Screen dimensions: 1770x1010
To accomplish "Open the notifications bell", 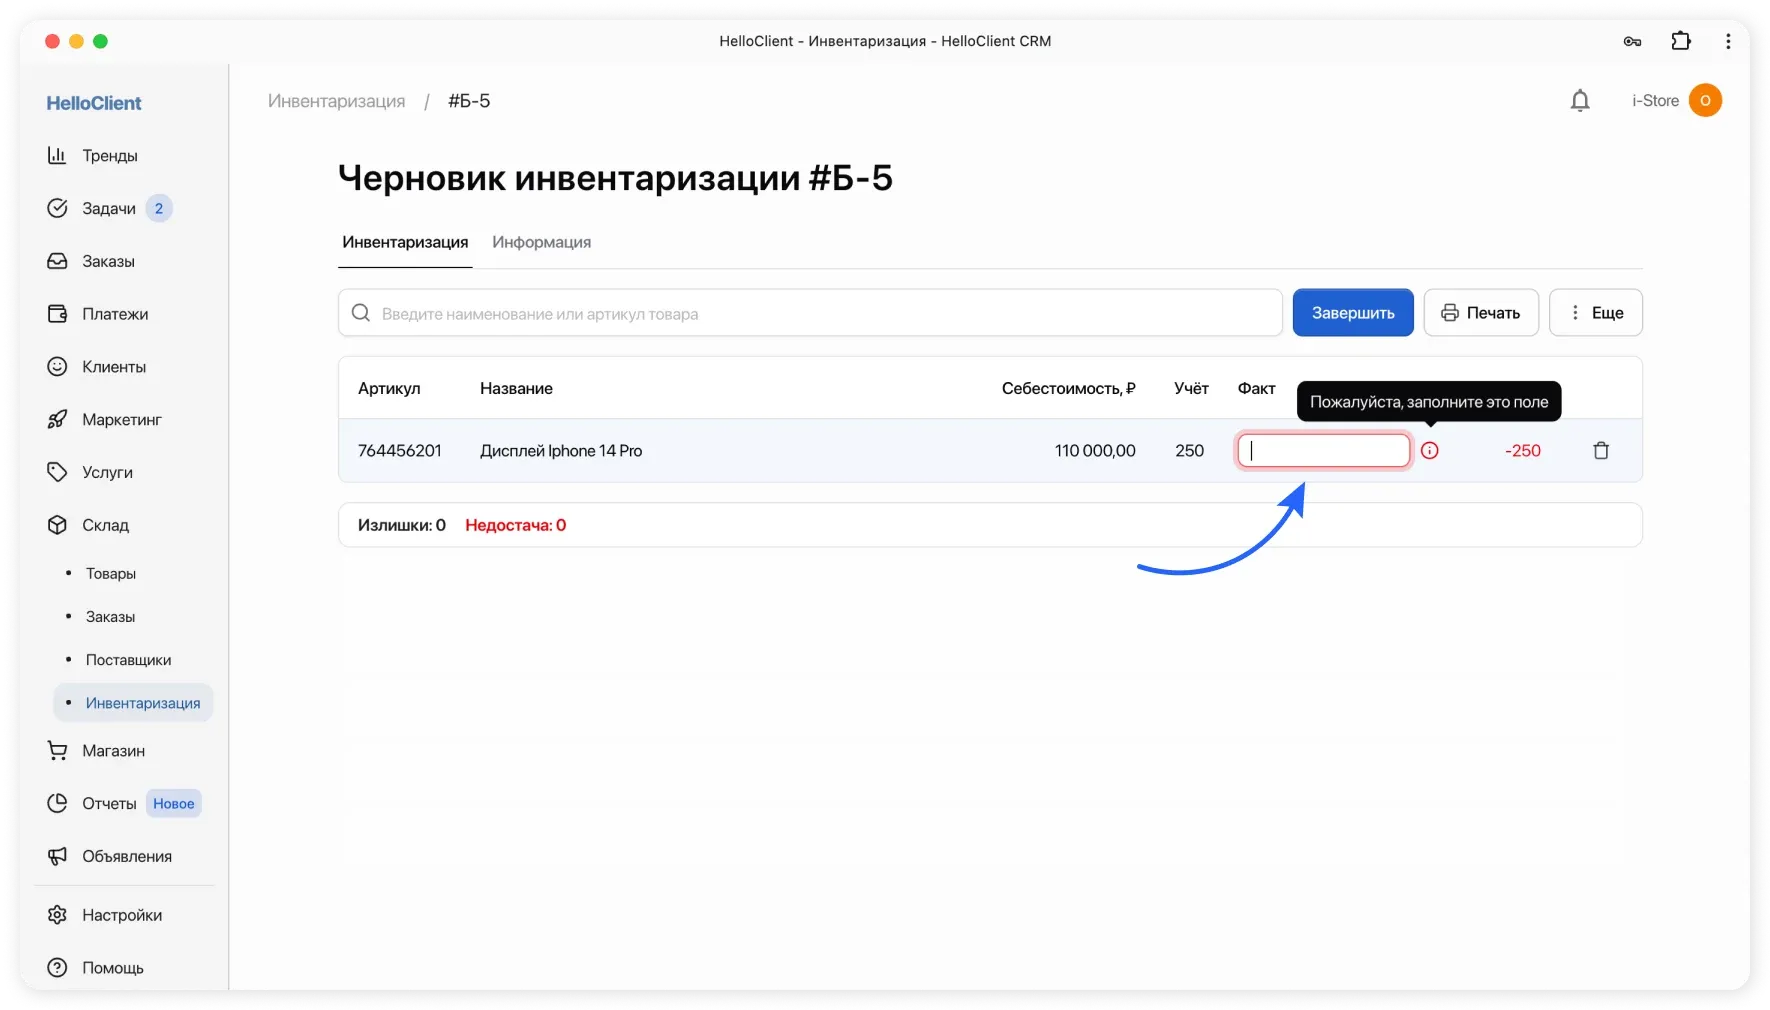I will click(1580, 100).
